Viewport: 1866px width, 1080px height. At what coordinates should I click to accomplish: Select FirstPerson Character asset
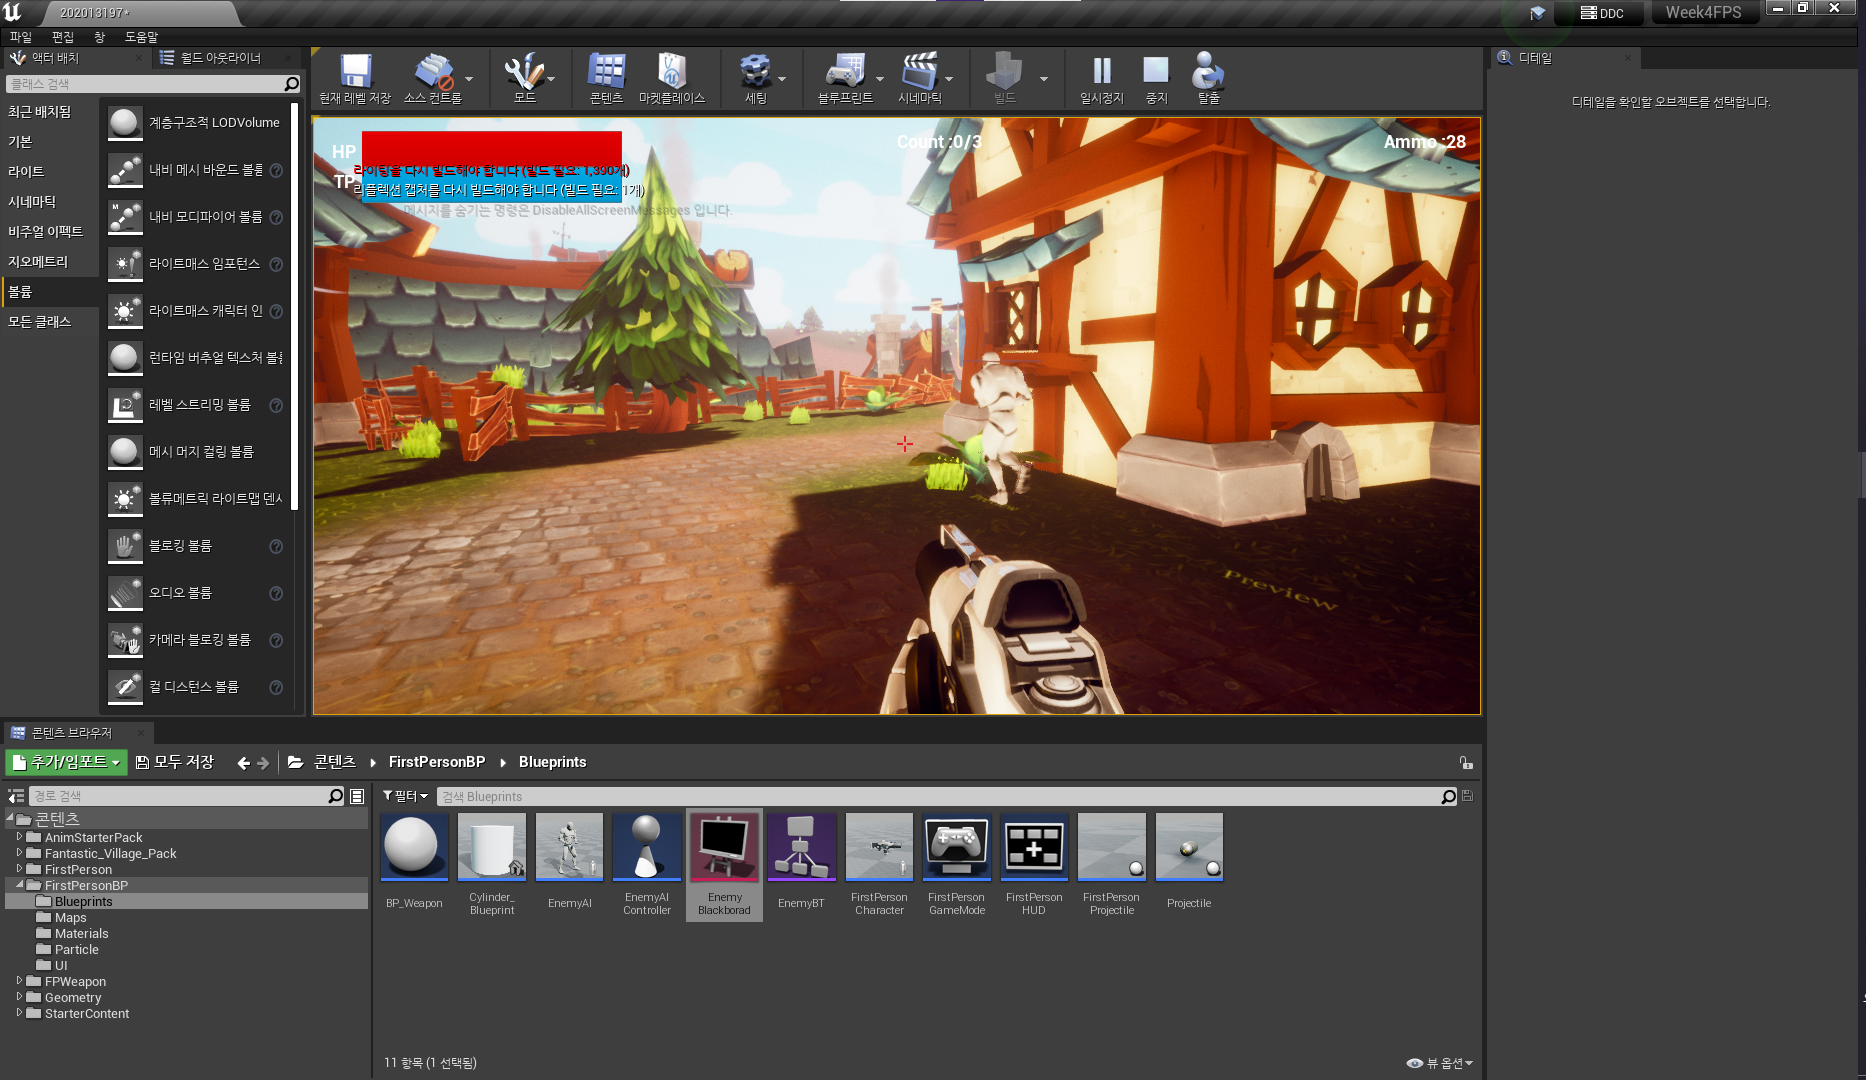pos(879,863)
